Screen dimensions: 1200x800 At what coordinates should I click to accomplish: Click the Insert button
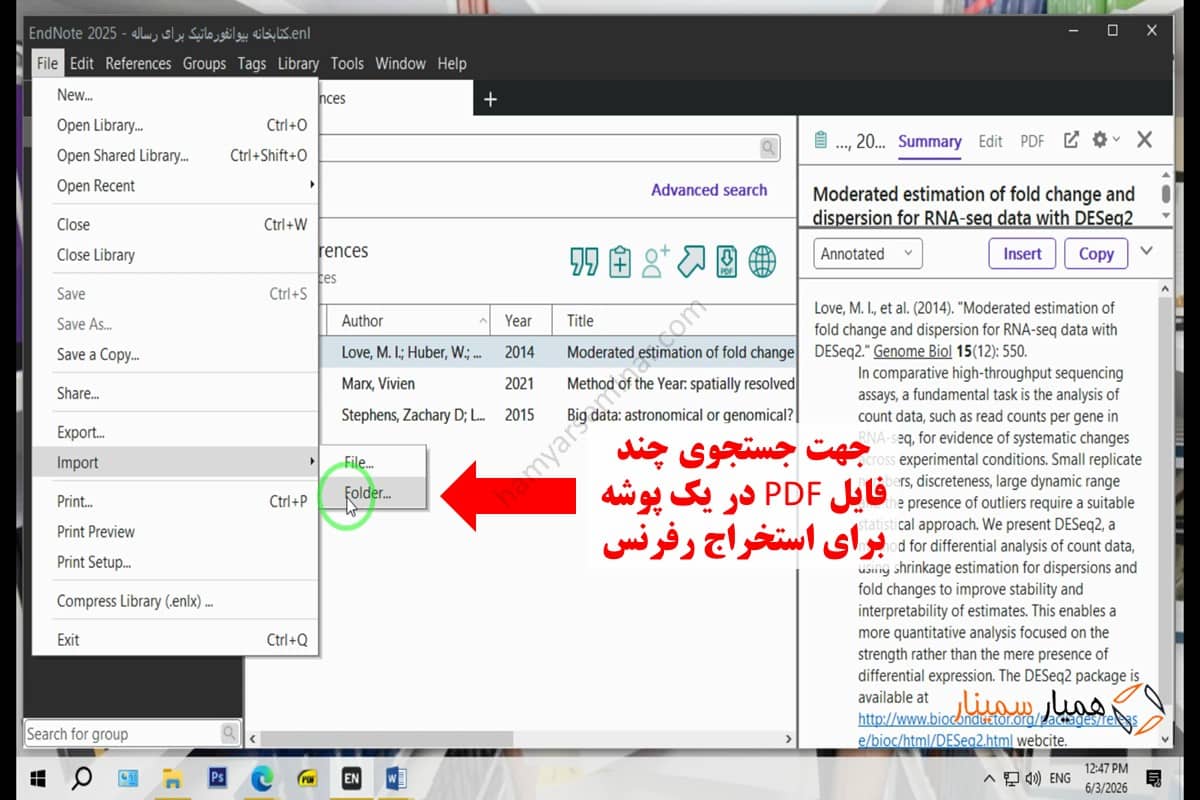(1022, 254)
